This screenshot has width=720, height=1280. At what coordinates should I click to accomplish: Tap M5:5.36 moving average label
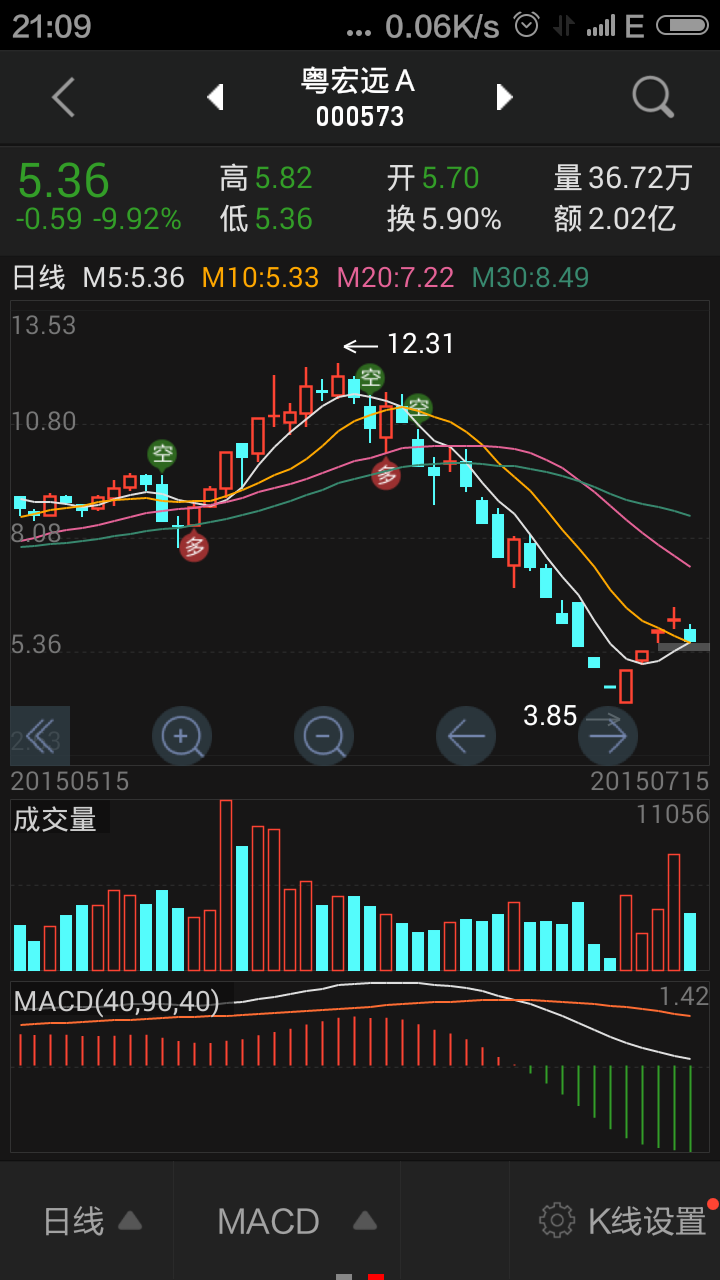pos(134,278)
